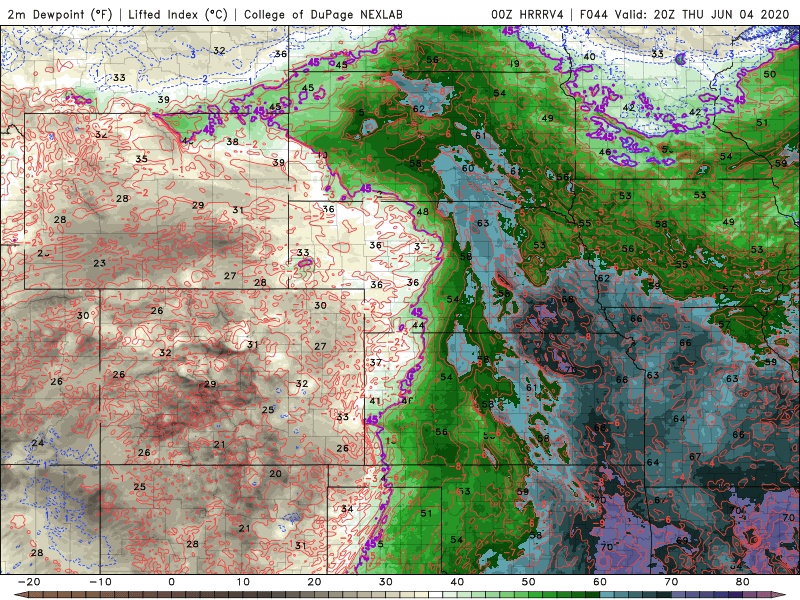Click the "00Z HRRRV4" model run label
Screen dimensions: 800x600
click(x=527, y=14)
